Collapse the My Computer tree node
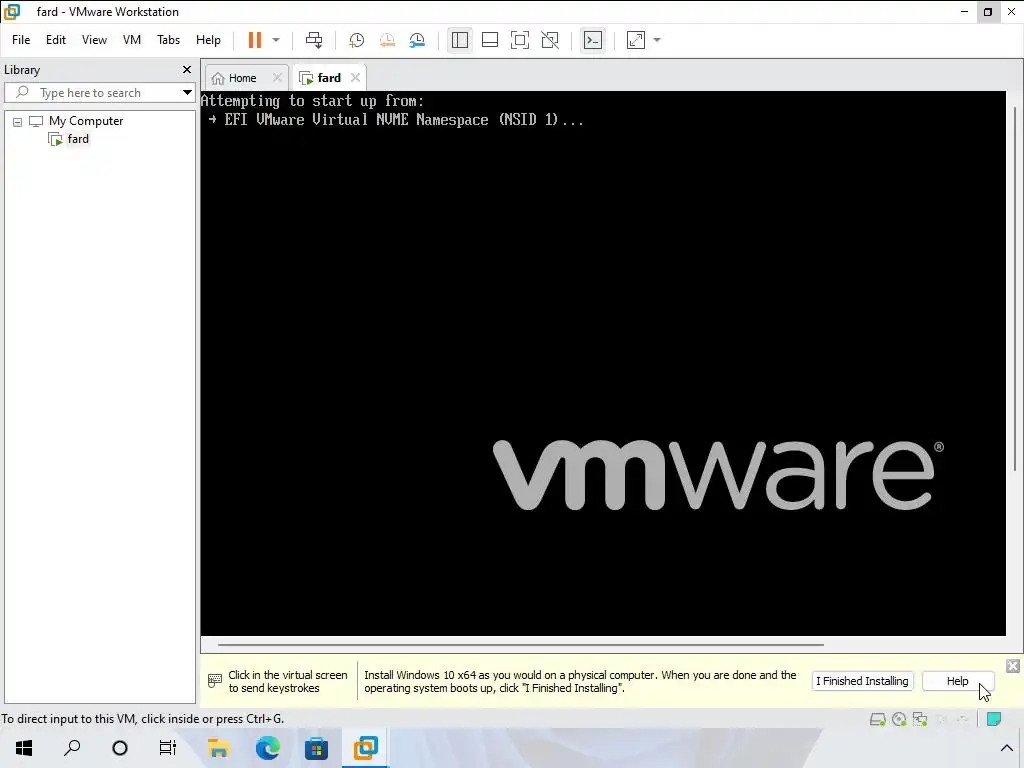Image resolution: width=1024 pixels, height=768 pixels. [18, 121]
